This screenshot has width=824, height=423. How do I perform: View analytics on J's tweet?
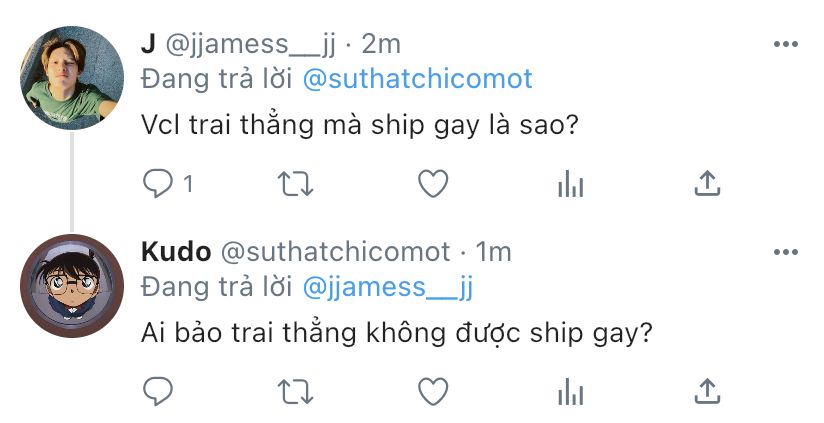point(571,184)
